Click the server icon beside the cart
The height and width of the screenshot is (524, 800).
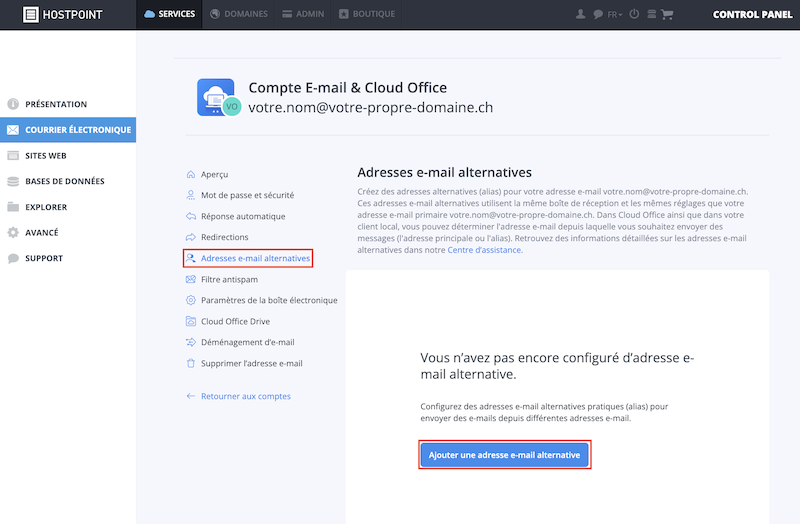[652, 14]
